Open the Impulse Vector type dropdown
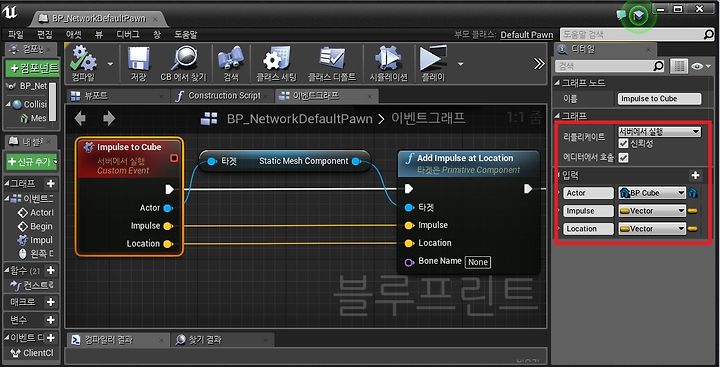This screenshot has height=367, width=720. pyautogui.click(x=652, y=211)
